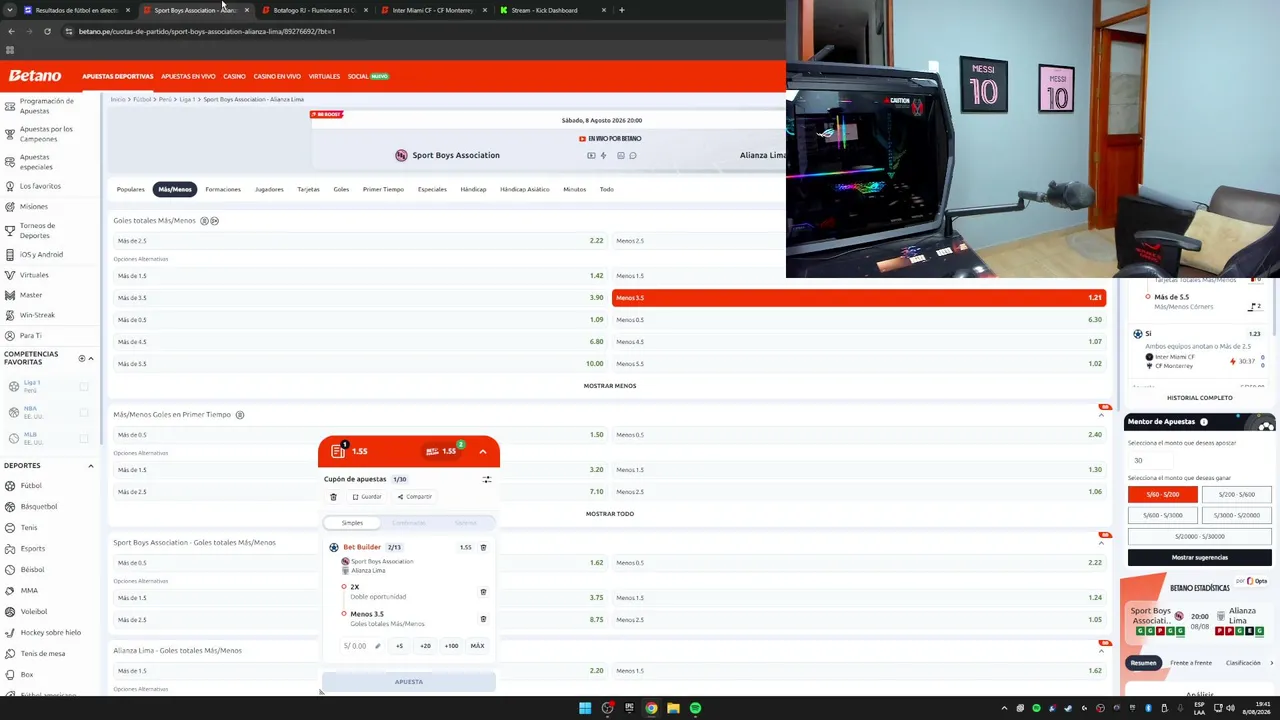This screenshot has height=720, width=1280.
Task: Reload the browser page
Action: (x=47, y=31)
